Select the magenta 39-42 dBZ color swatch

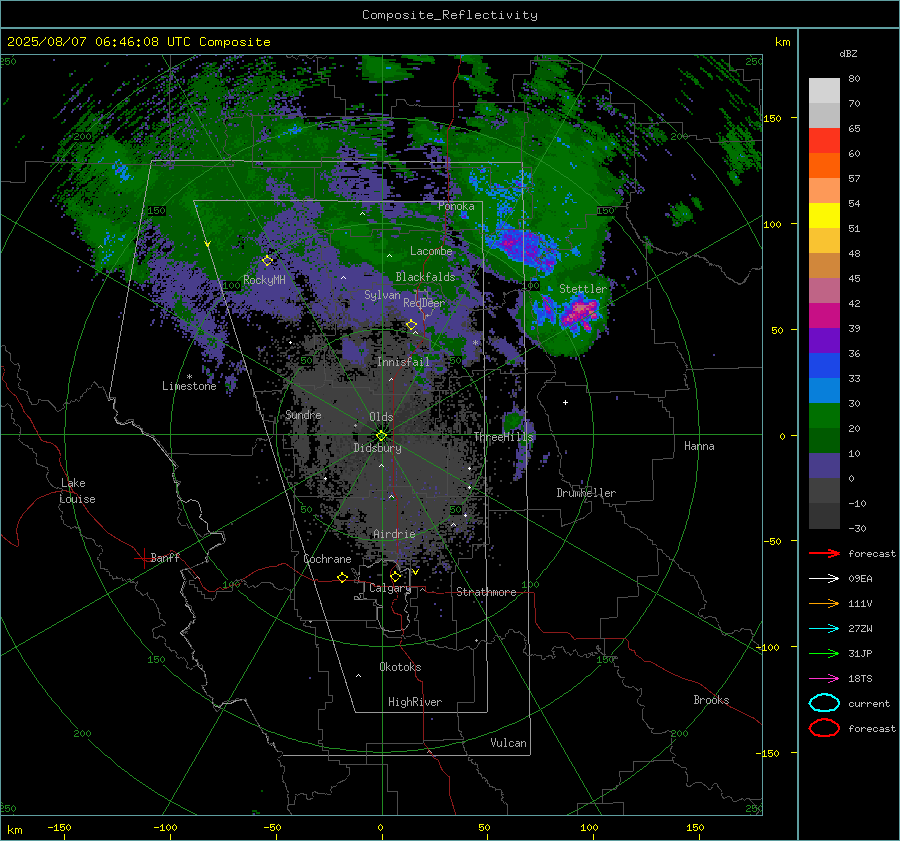pyautogui.click(x=824, y=316)
